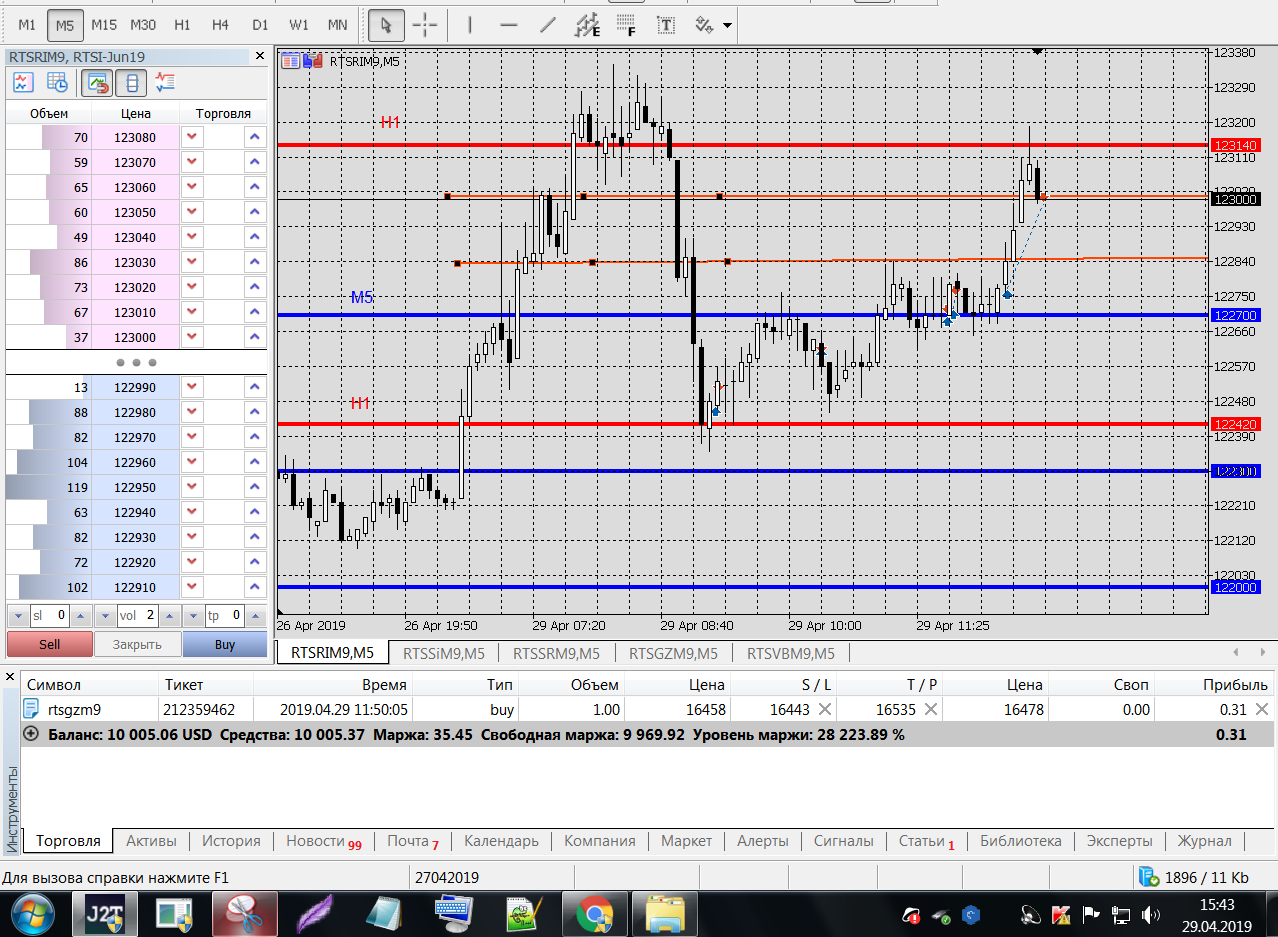This screenshot has height=937, width=1278.
Task: Open the История tab
Action: [x=231, y=841]
